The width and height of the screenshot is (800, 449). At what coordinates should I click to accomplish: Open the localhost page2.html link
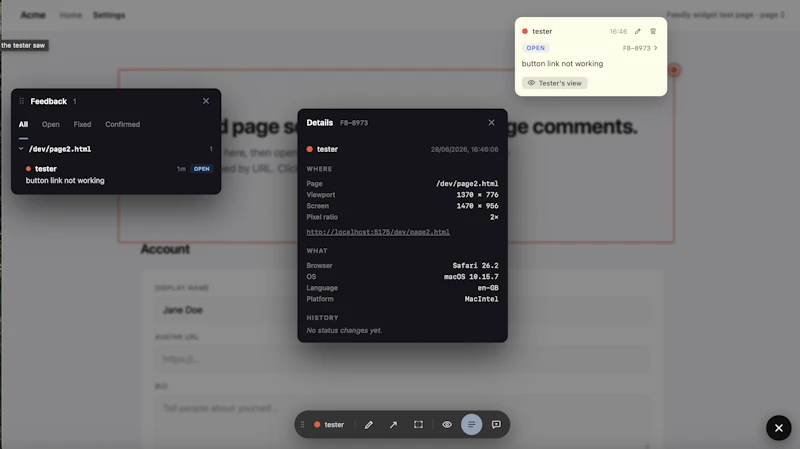pos(378,232)
